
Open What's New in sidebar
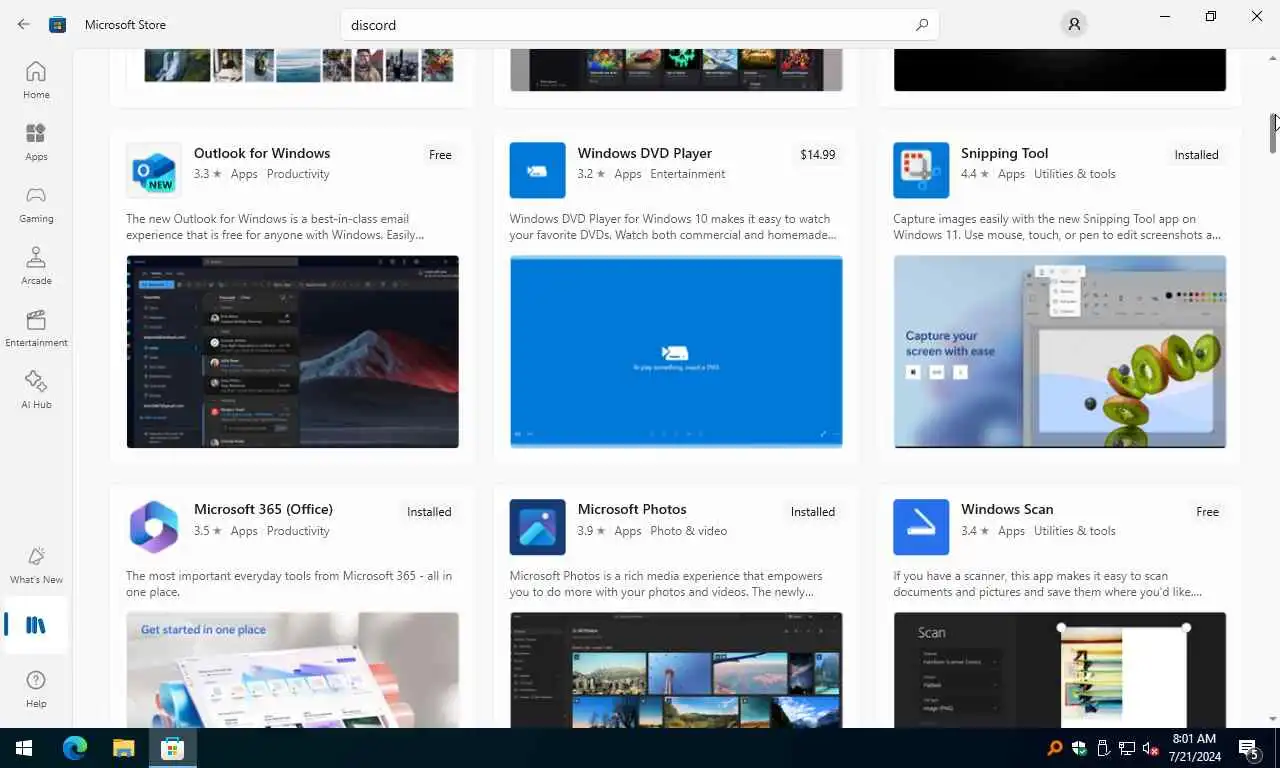click(36, 565)
